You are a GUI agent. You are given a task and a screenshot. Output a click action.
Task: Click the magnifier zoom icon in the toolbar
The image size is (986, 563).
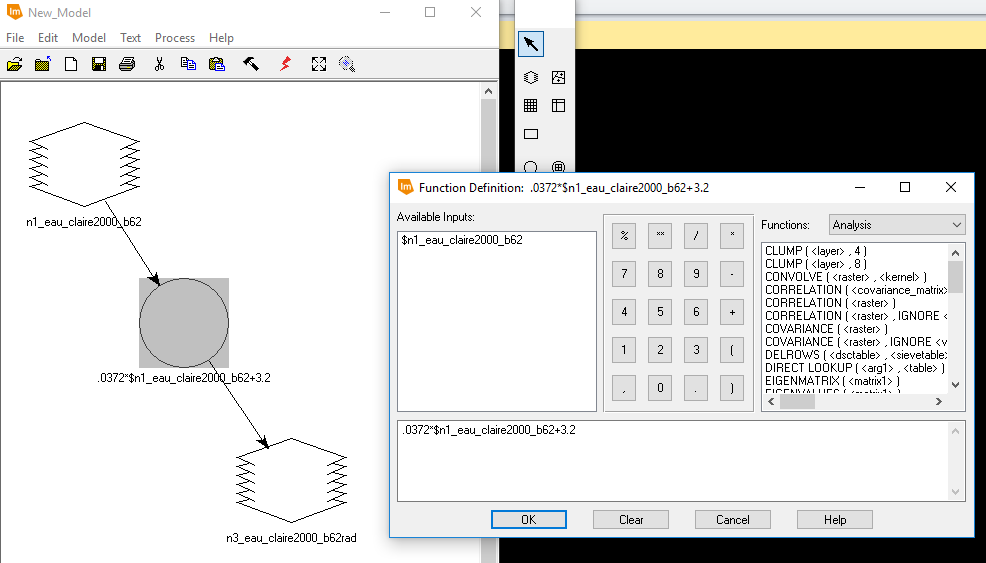[347, 64]
